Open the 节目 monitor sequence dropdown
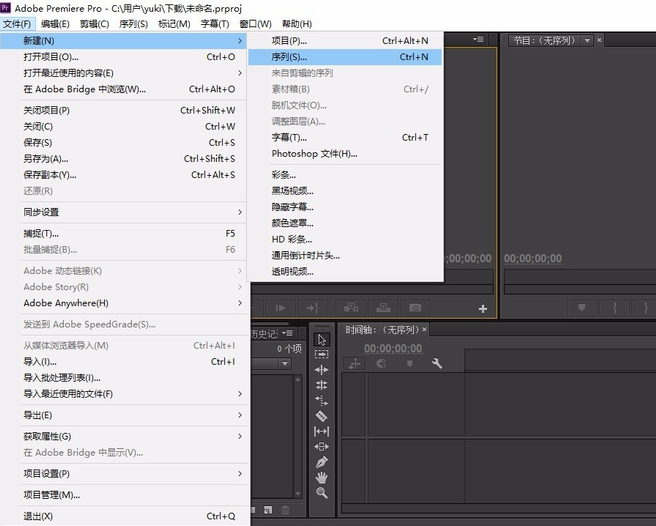 tap(587, 41)
